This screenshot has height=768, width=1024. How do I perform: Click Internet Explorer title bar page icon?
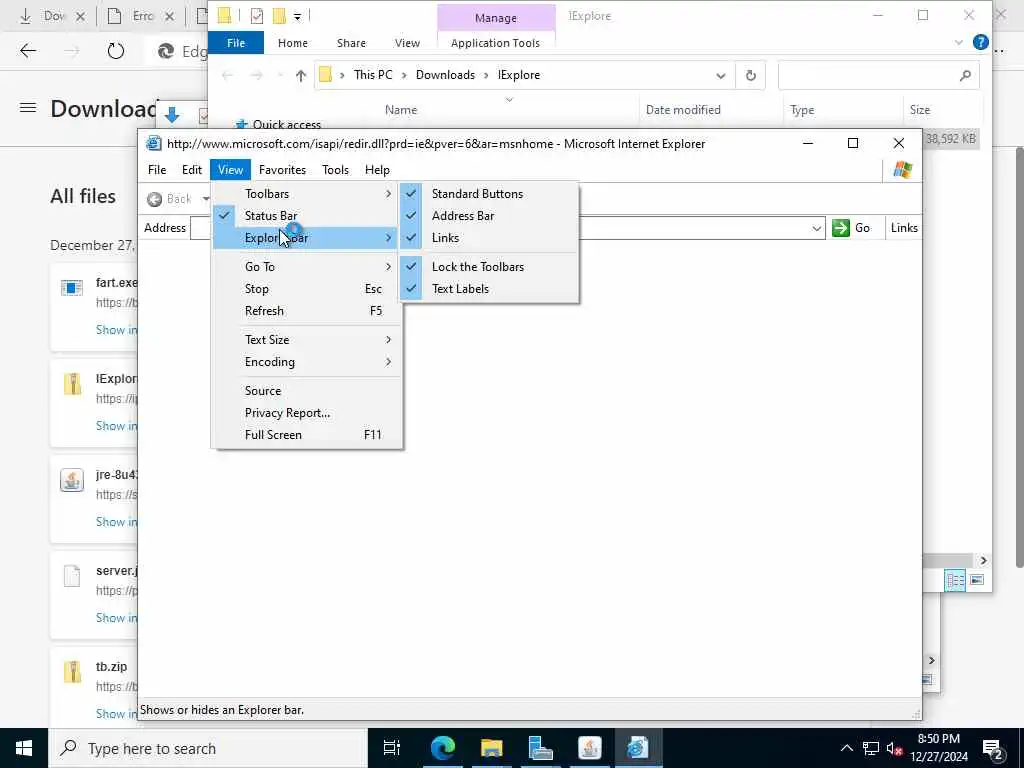click(x=153, y=143)
